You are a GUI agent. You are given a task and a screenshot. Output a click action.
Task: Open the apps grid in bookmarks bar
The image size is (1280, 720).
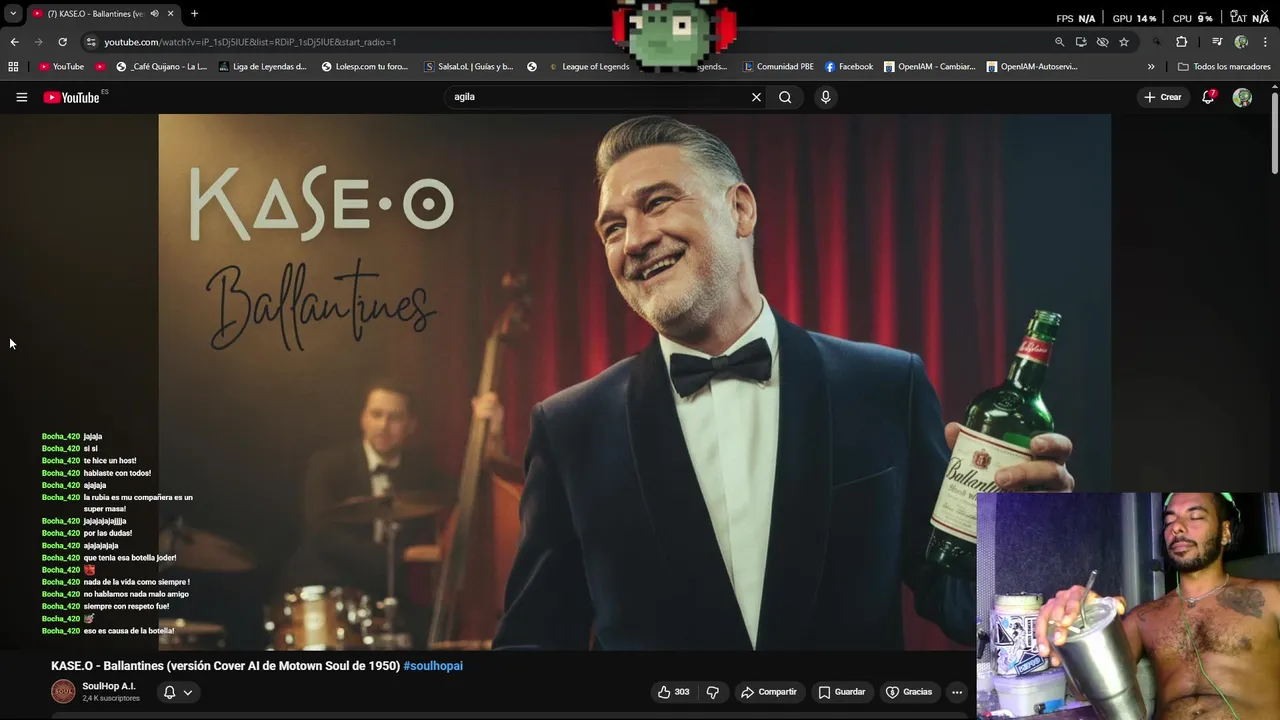pos(13,67)
